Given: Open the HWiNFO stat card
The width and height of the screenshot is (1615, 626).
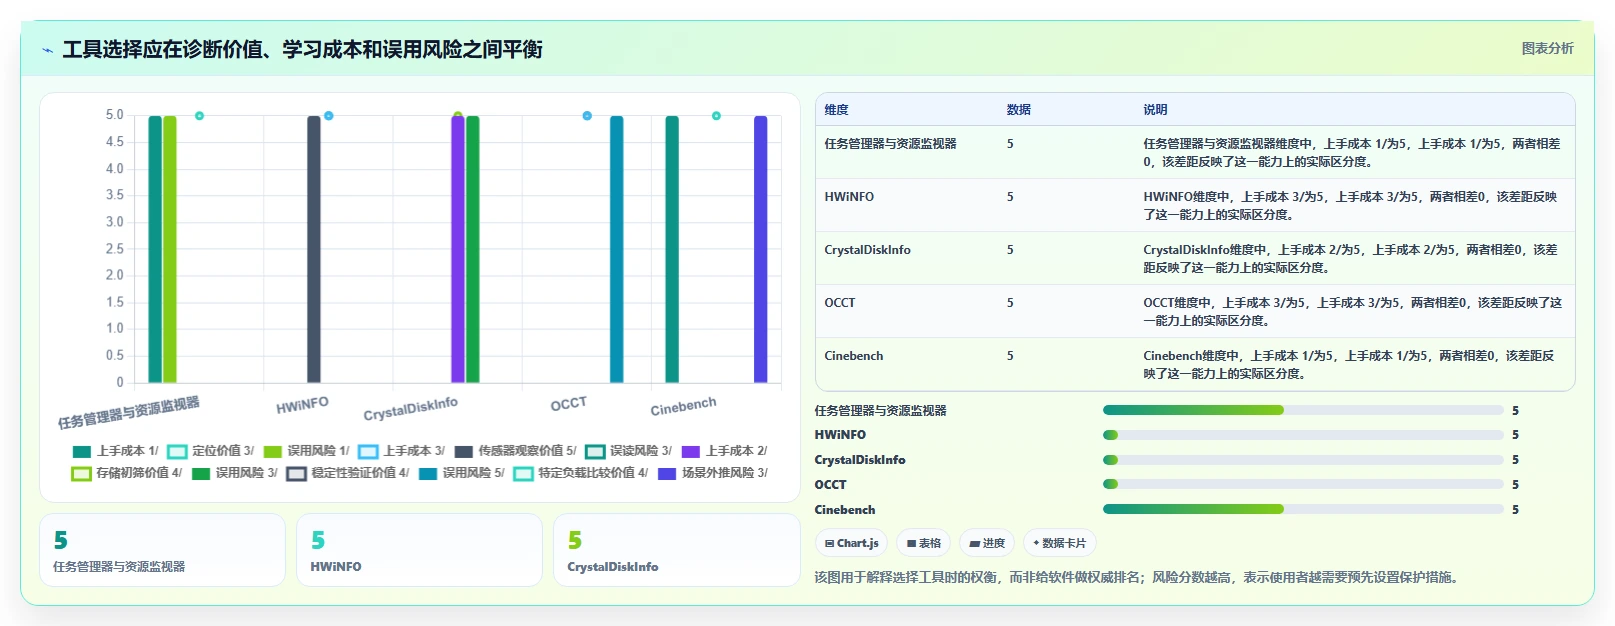Looking at the screenshot, I should (x=419, y=550).
